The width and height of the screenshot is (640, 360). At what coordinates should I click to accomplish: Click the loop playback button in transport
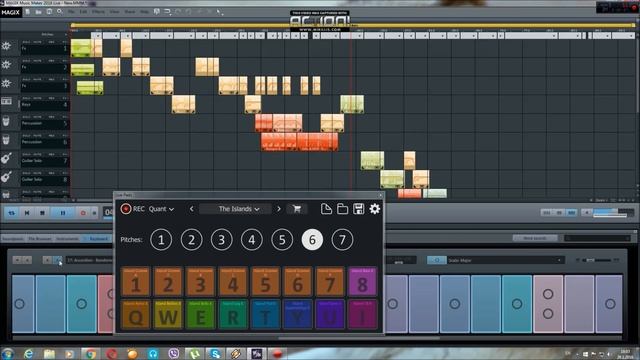11,213
